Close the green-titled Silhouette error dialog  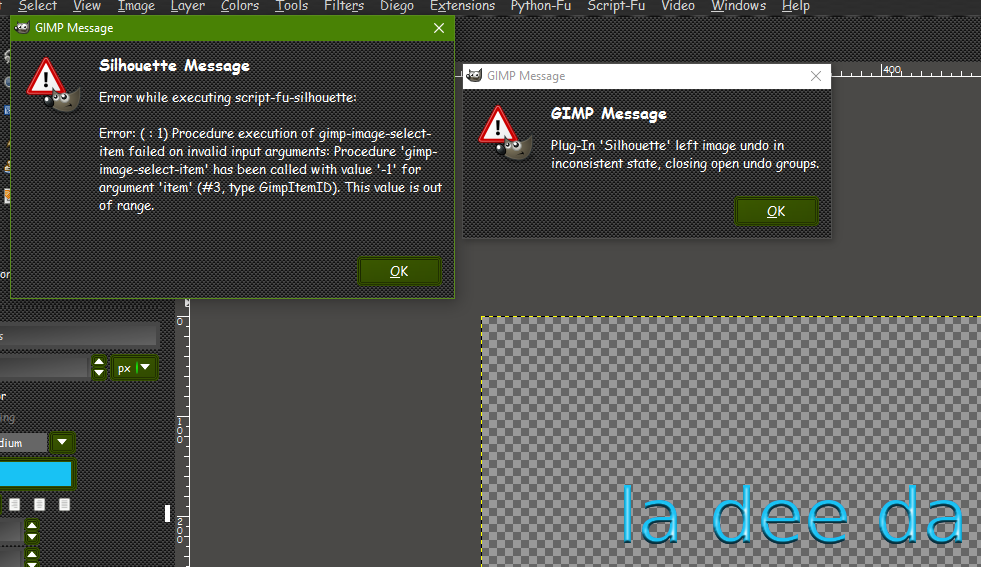tap(439, 28)
